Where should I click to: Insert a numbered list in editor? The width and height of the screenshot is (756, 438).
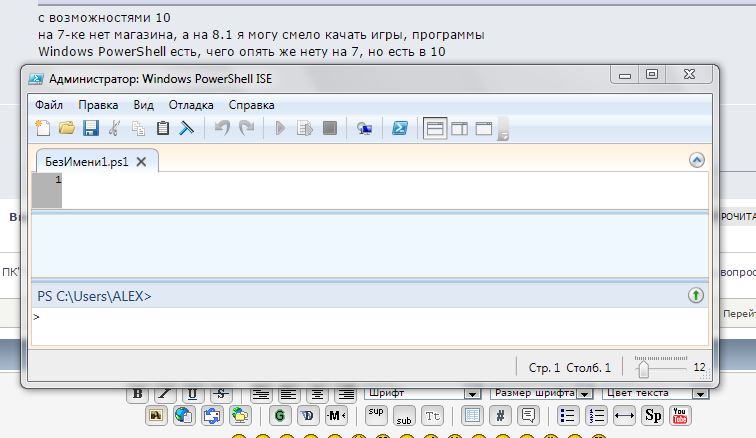click(596, 415)
